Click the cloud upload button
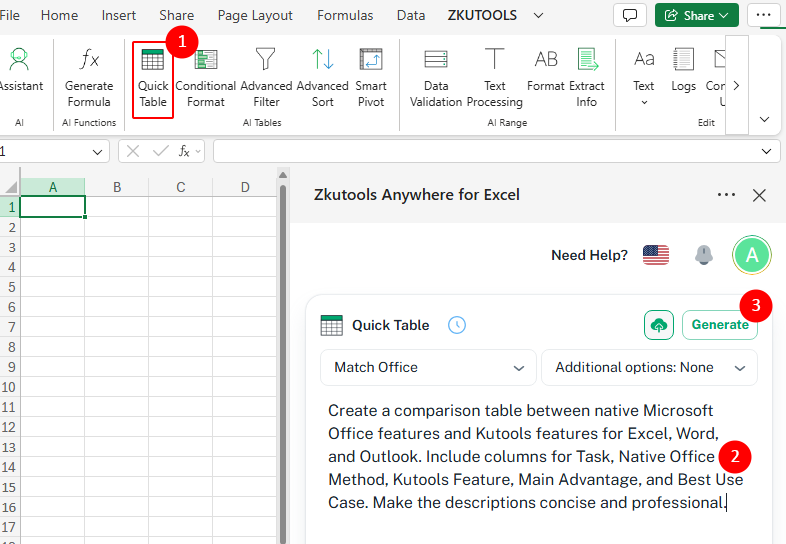Screen dimensions: 786x544 coord(659,325)
